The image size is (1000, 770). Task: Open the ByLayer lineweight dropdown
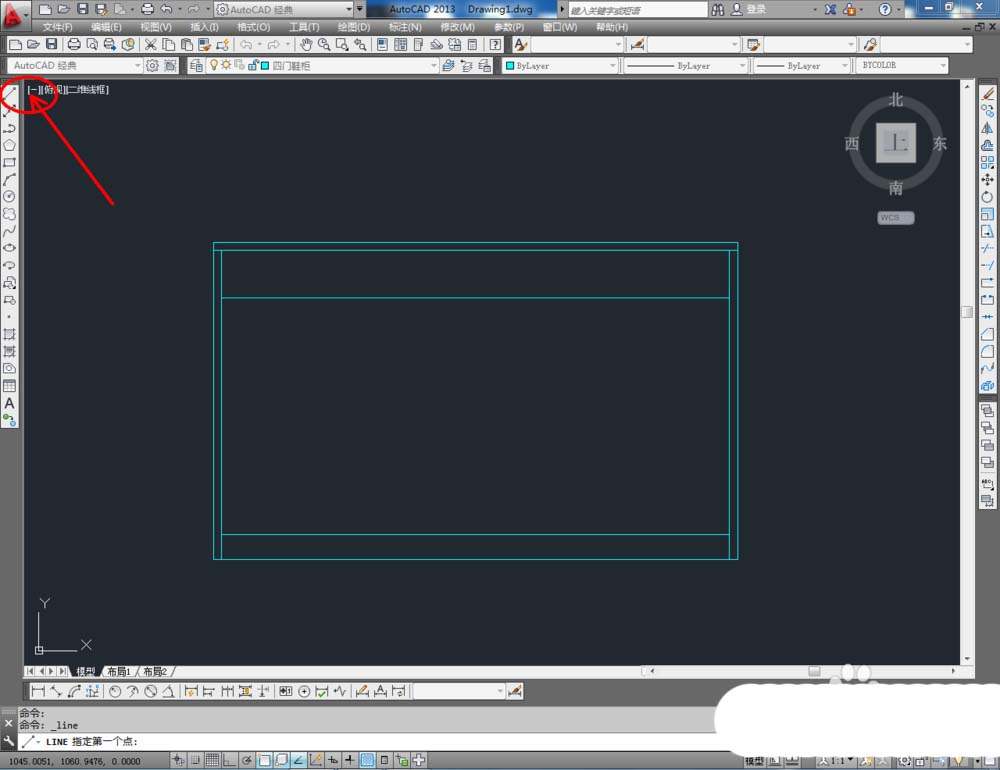[844, 65]
